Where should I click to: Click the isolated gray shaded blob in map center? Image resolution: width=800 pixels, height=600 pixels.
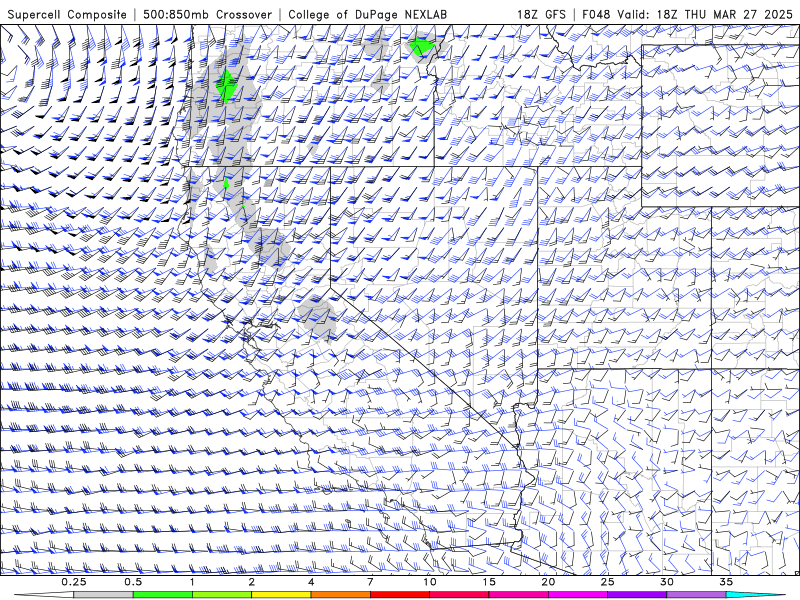click(317, 318)
